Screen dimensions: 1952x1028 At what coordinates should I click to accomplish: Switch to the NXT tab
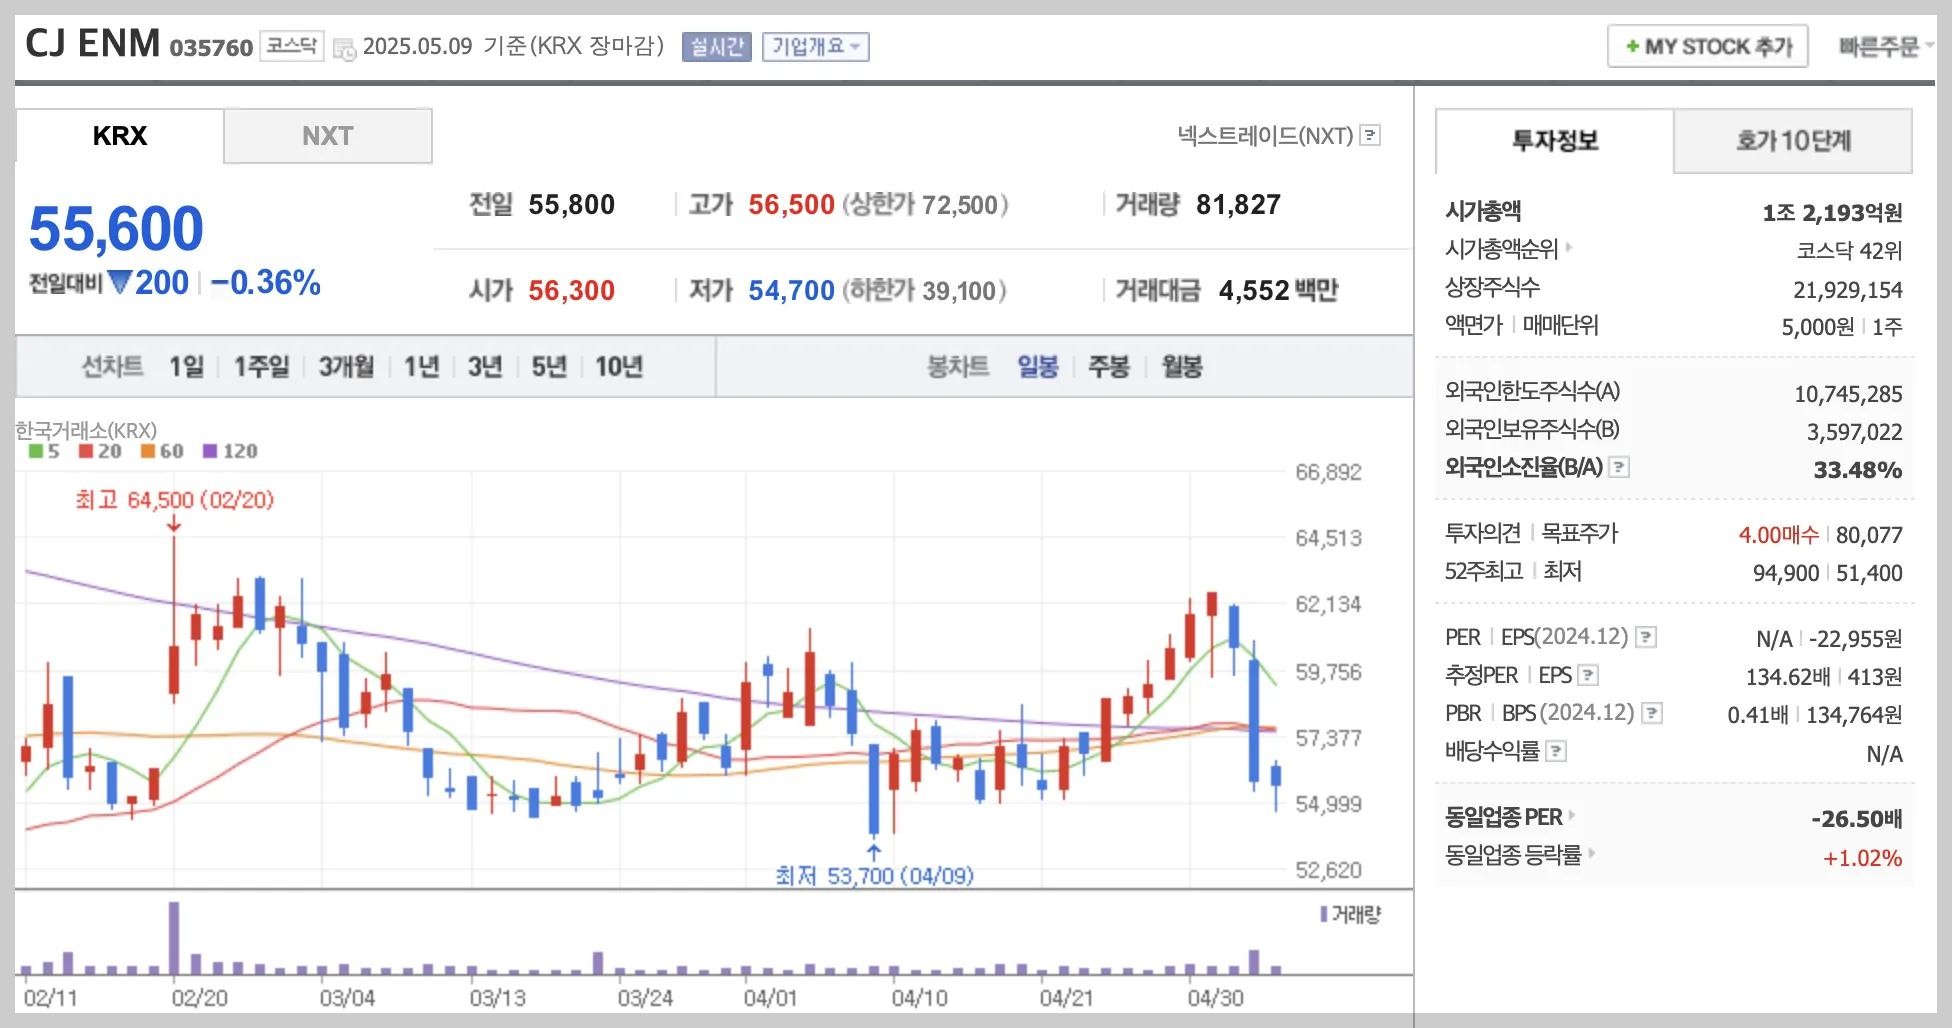point(328,136)
